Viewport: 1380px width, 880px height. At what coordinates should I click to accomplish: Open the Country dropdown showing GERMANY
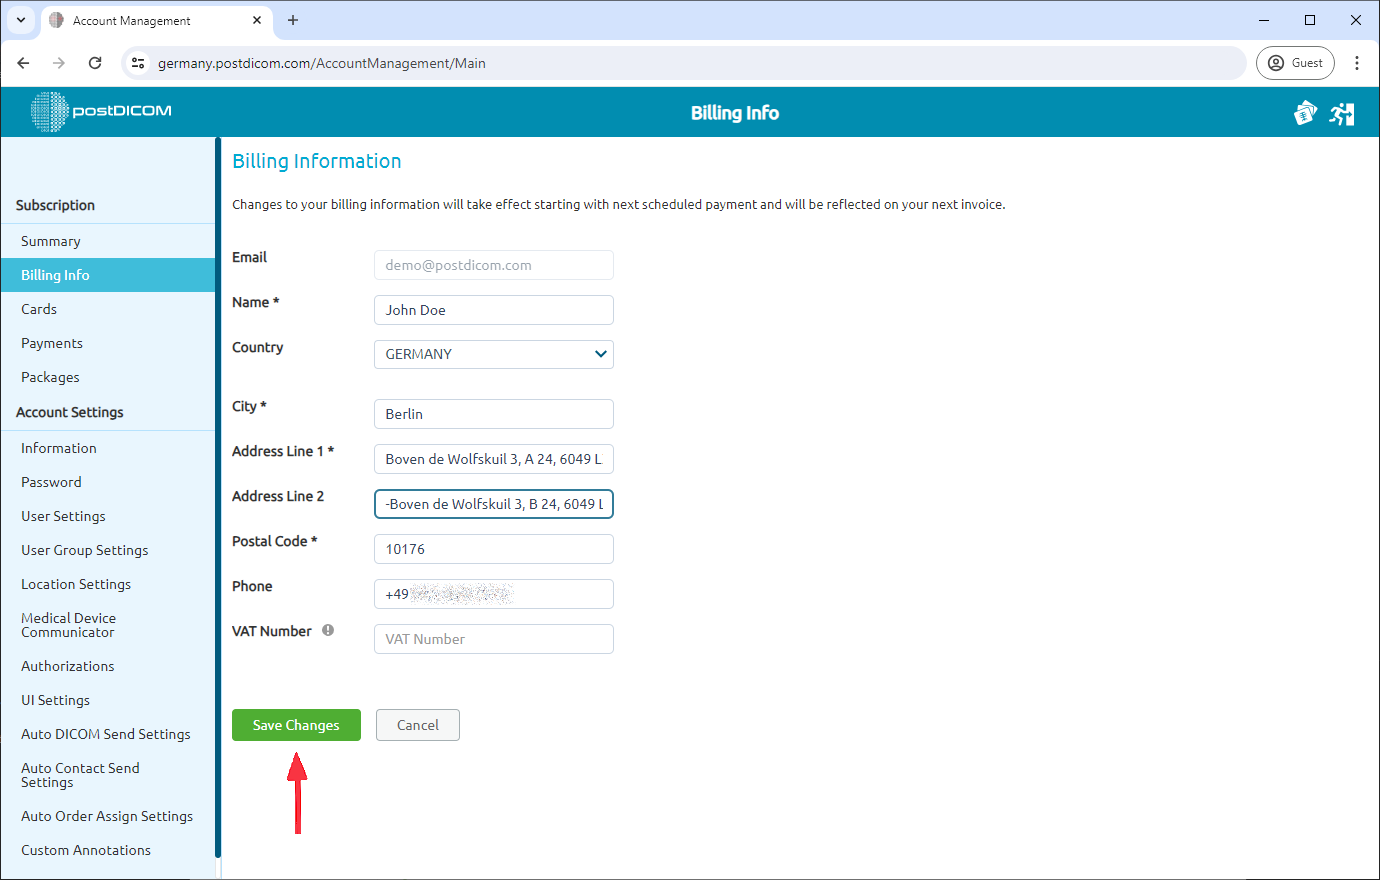(493, 354)
